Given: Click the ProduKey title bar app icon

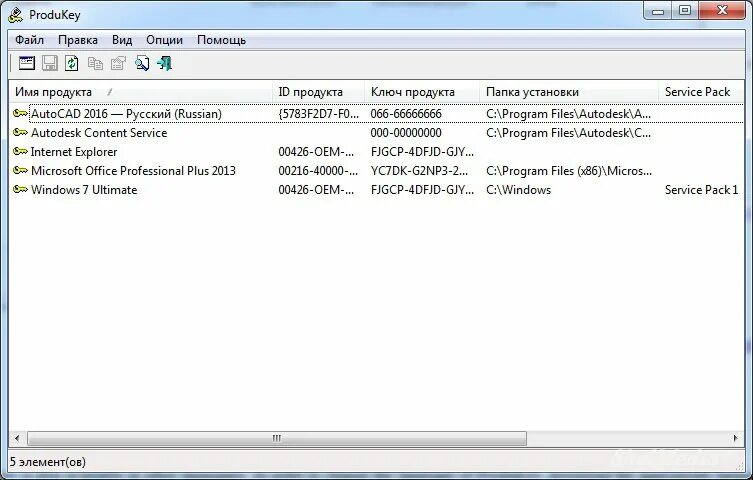Looking at the screenshot, I should (x=16, y=15).
